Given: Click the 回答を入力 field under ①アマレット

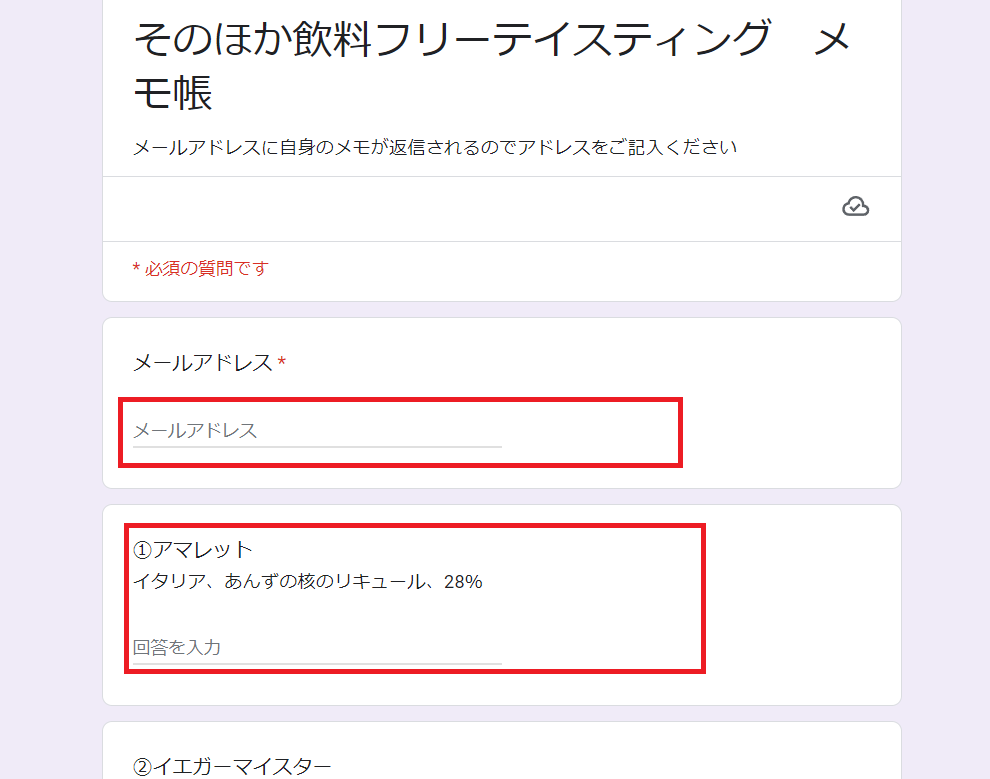Looking at the screenshot, I should (317, 648).
